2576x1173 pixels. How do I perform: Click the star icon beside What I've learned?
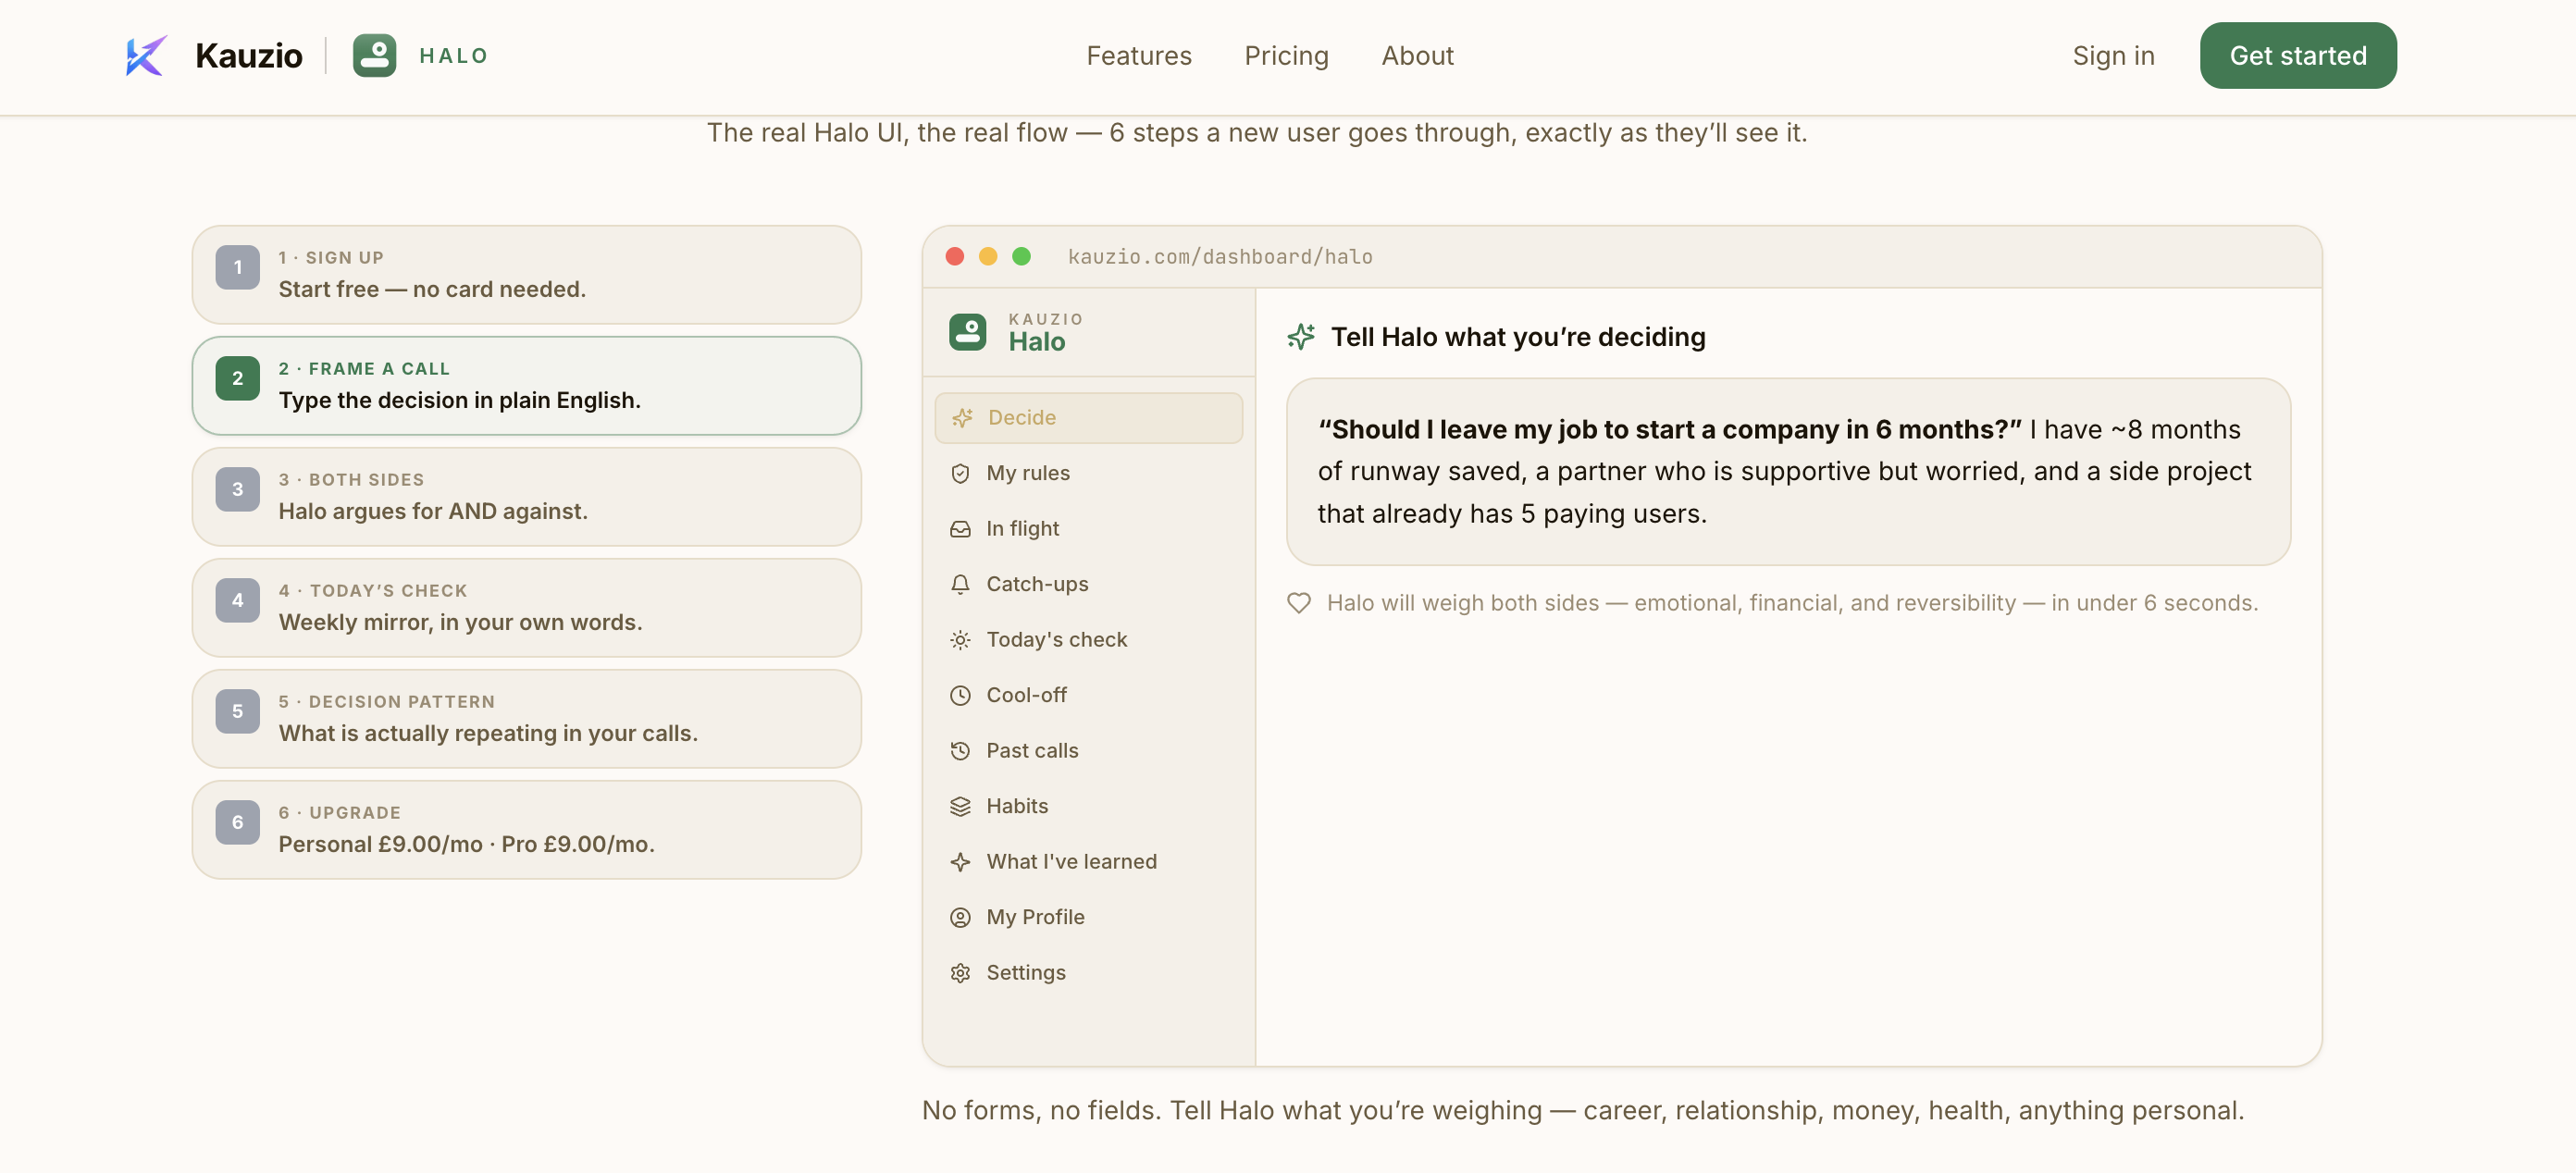click(960, 862)
